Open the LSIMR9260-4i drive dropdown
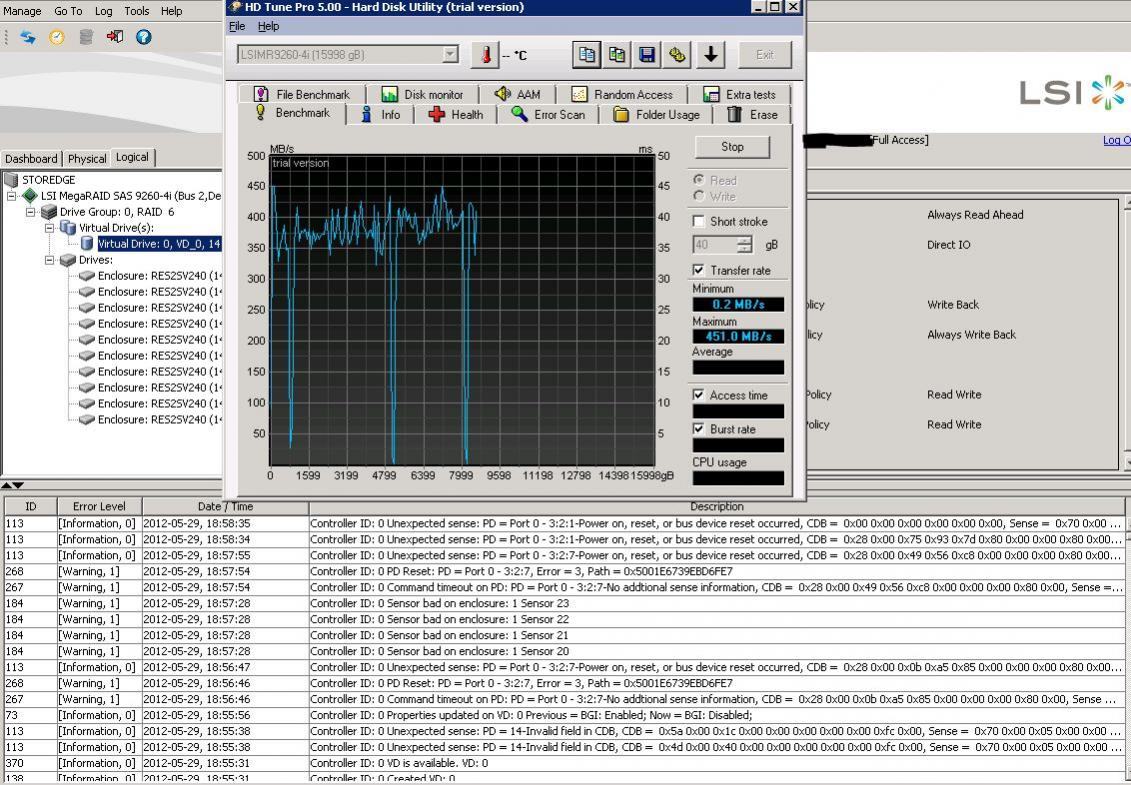Viewport: 1131px width, 785px height. tap(450, 55)
